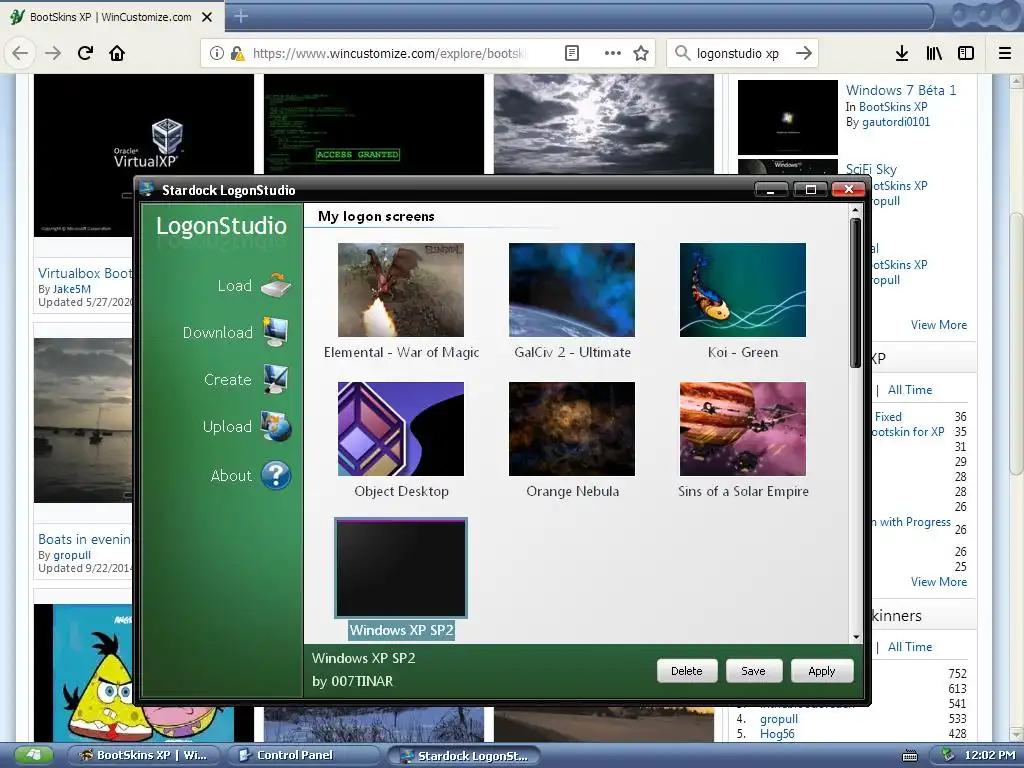Select the Orange Nebula thumbnail
This screenshot has height=768, width=1024.
pyautogui.click(x=572, y=429)
